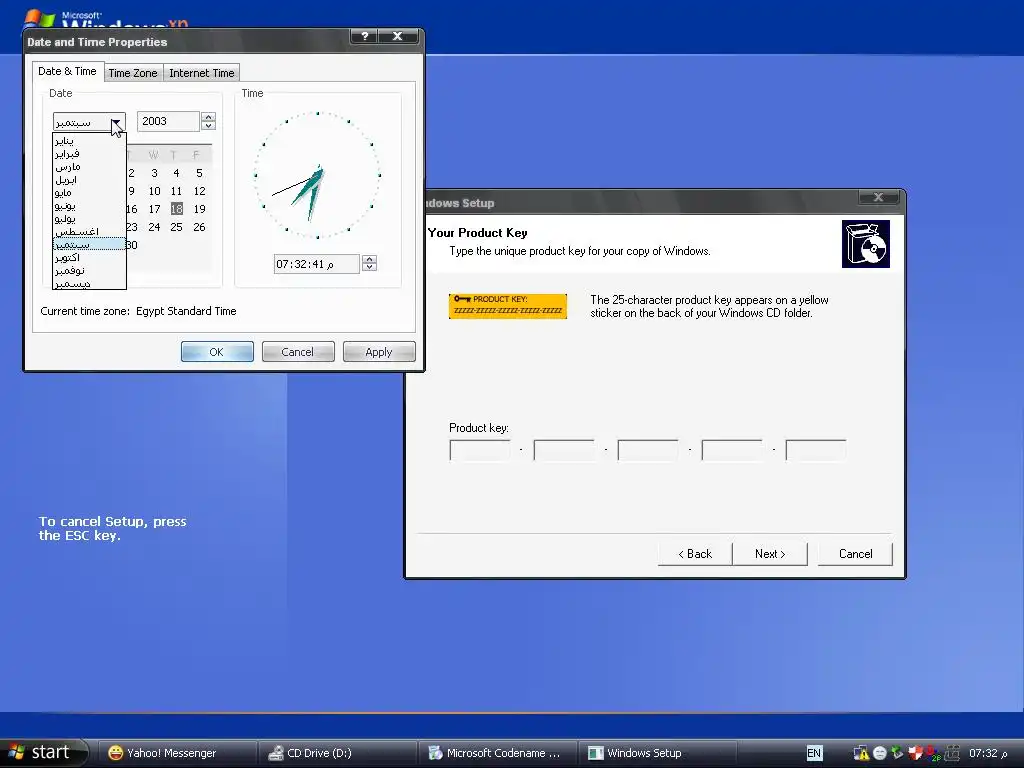Screen dimensions: 1024x768
Task: Click the taskbar clock 07:32
Action: pyautogui.click(x=987, y=753)
